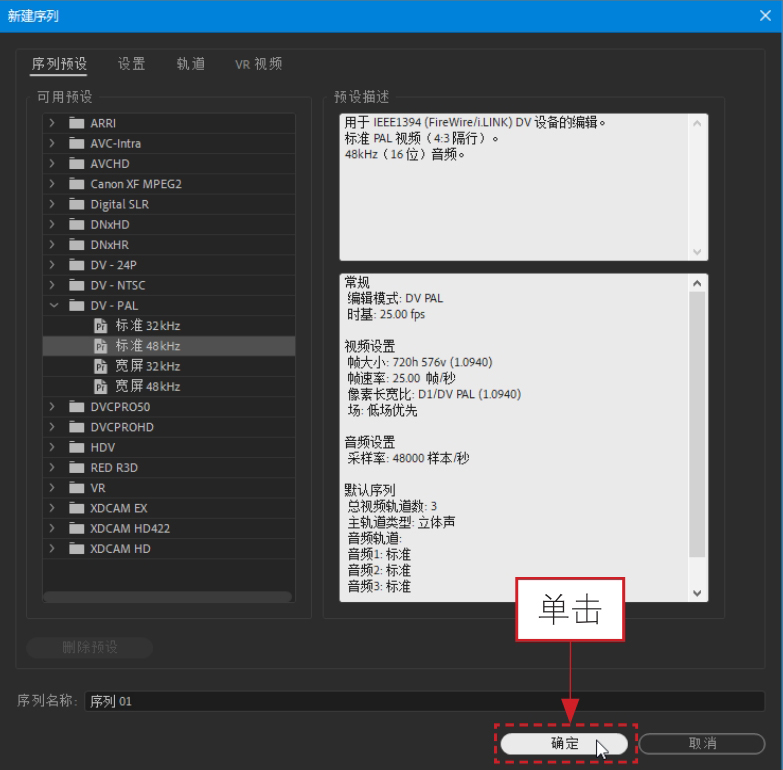783x770 pixels.
Task: Click the Digital SLR folder icon
Action: tap(76, 204)
